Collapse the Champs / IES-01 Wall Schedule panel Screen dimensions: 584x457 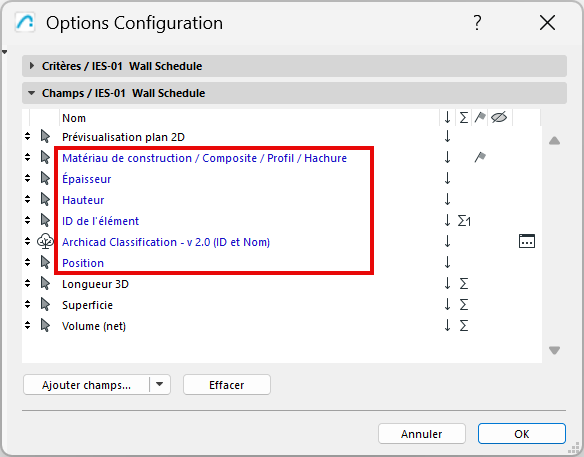32,93
